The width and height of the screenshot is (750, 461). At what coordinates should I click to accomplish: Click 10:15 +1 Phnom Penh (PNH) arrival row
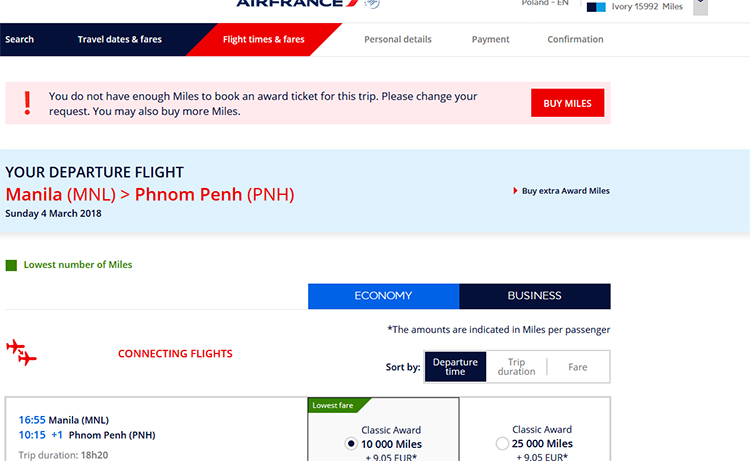point(87,435)
